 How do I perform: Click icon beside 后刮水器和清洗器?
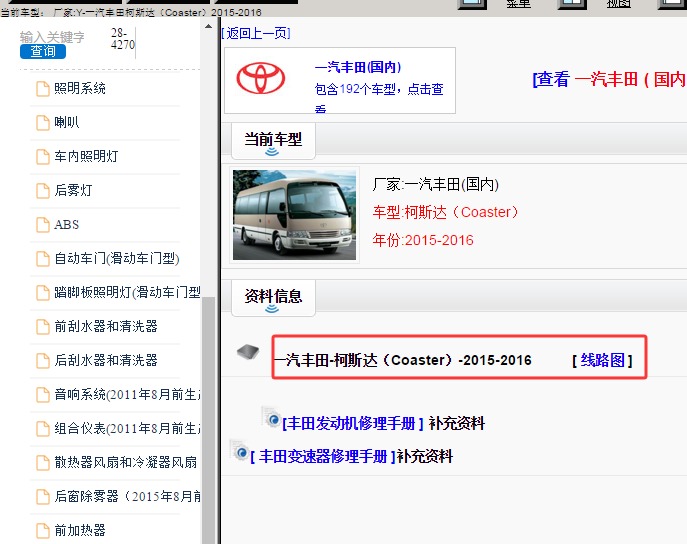[x=42, y=360]
